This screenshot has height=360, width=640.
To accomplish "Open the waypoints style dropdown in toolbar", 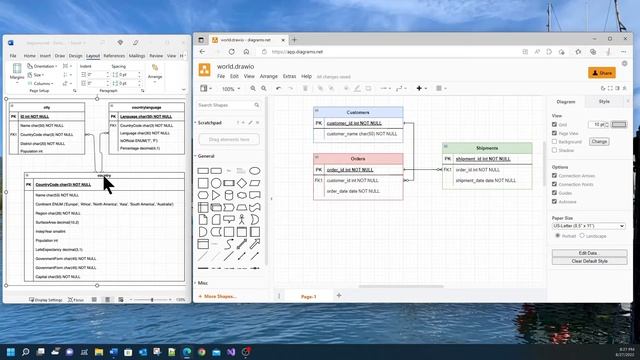I will 401,88.
